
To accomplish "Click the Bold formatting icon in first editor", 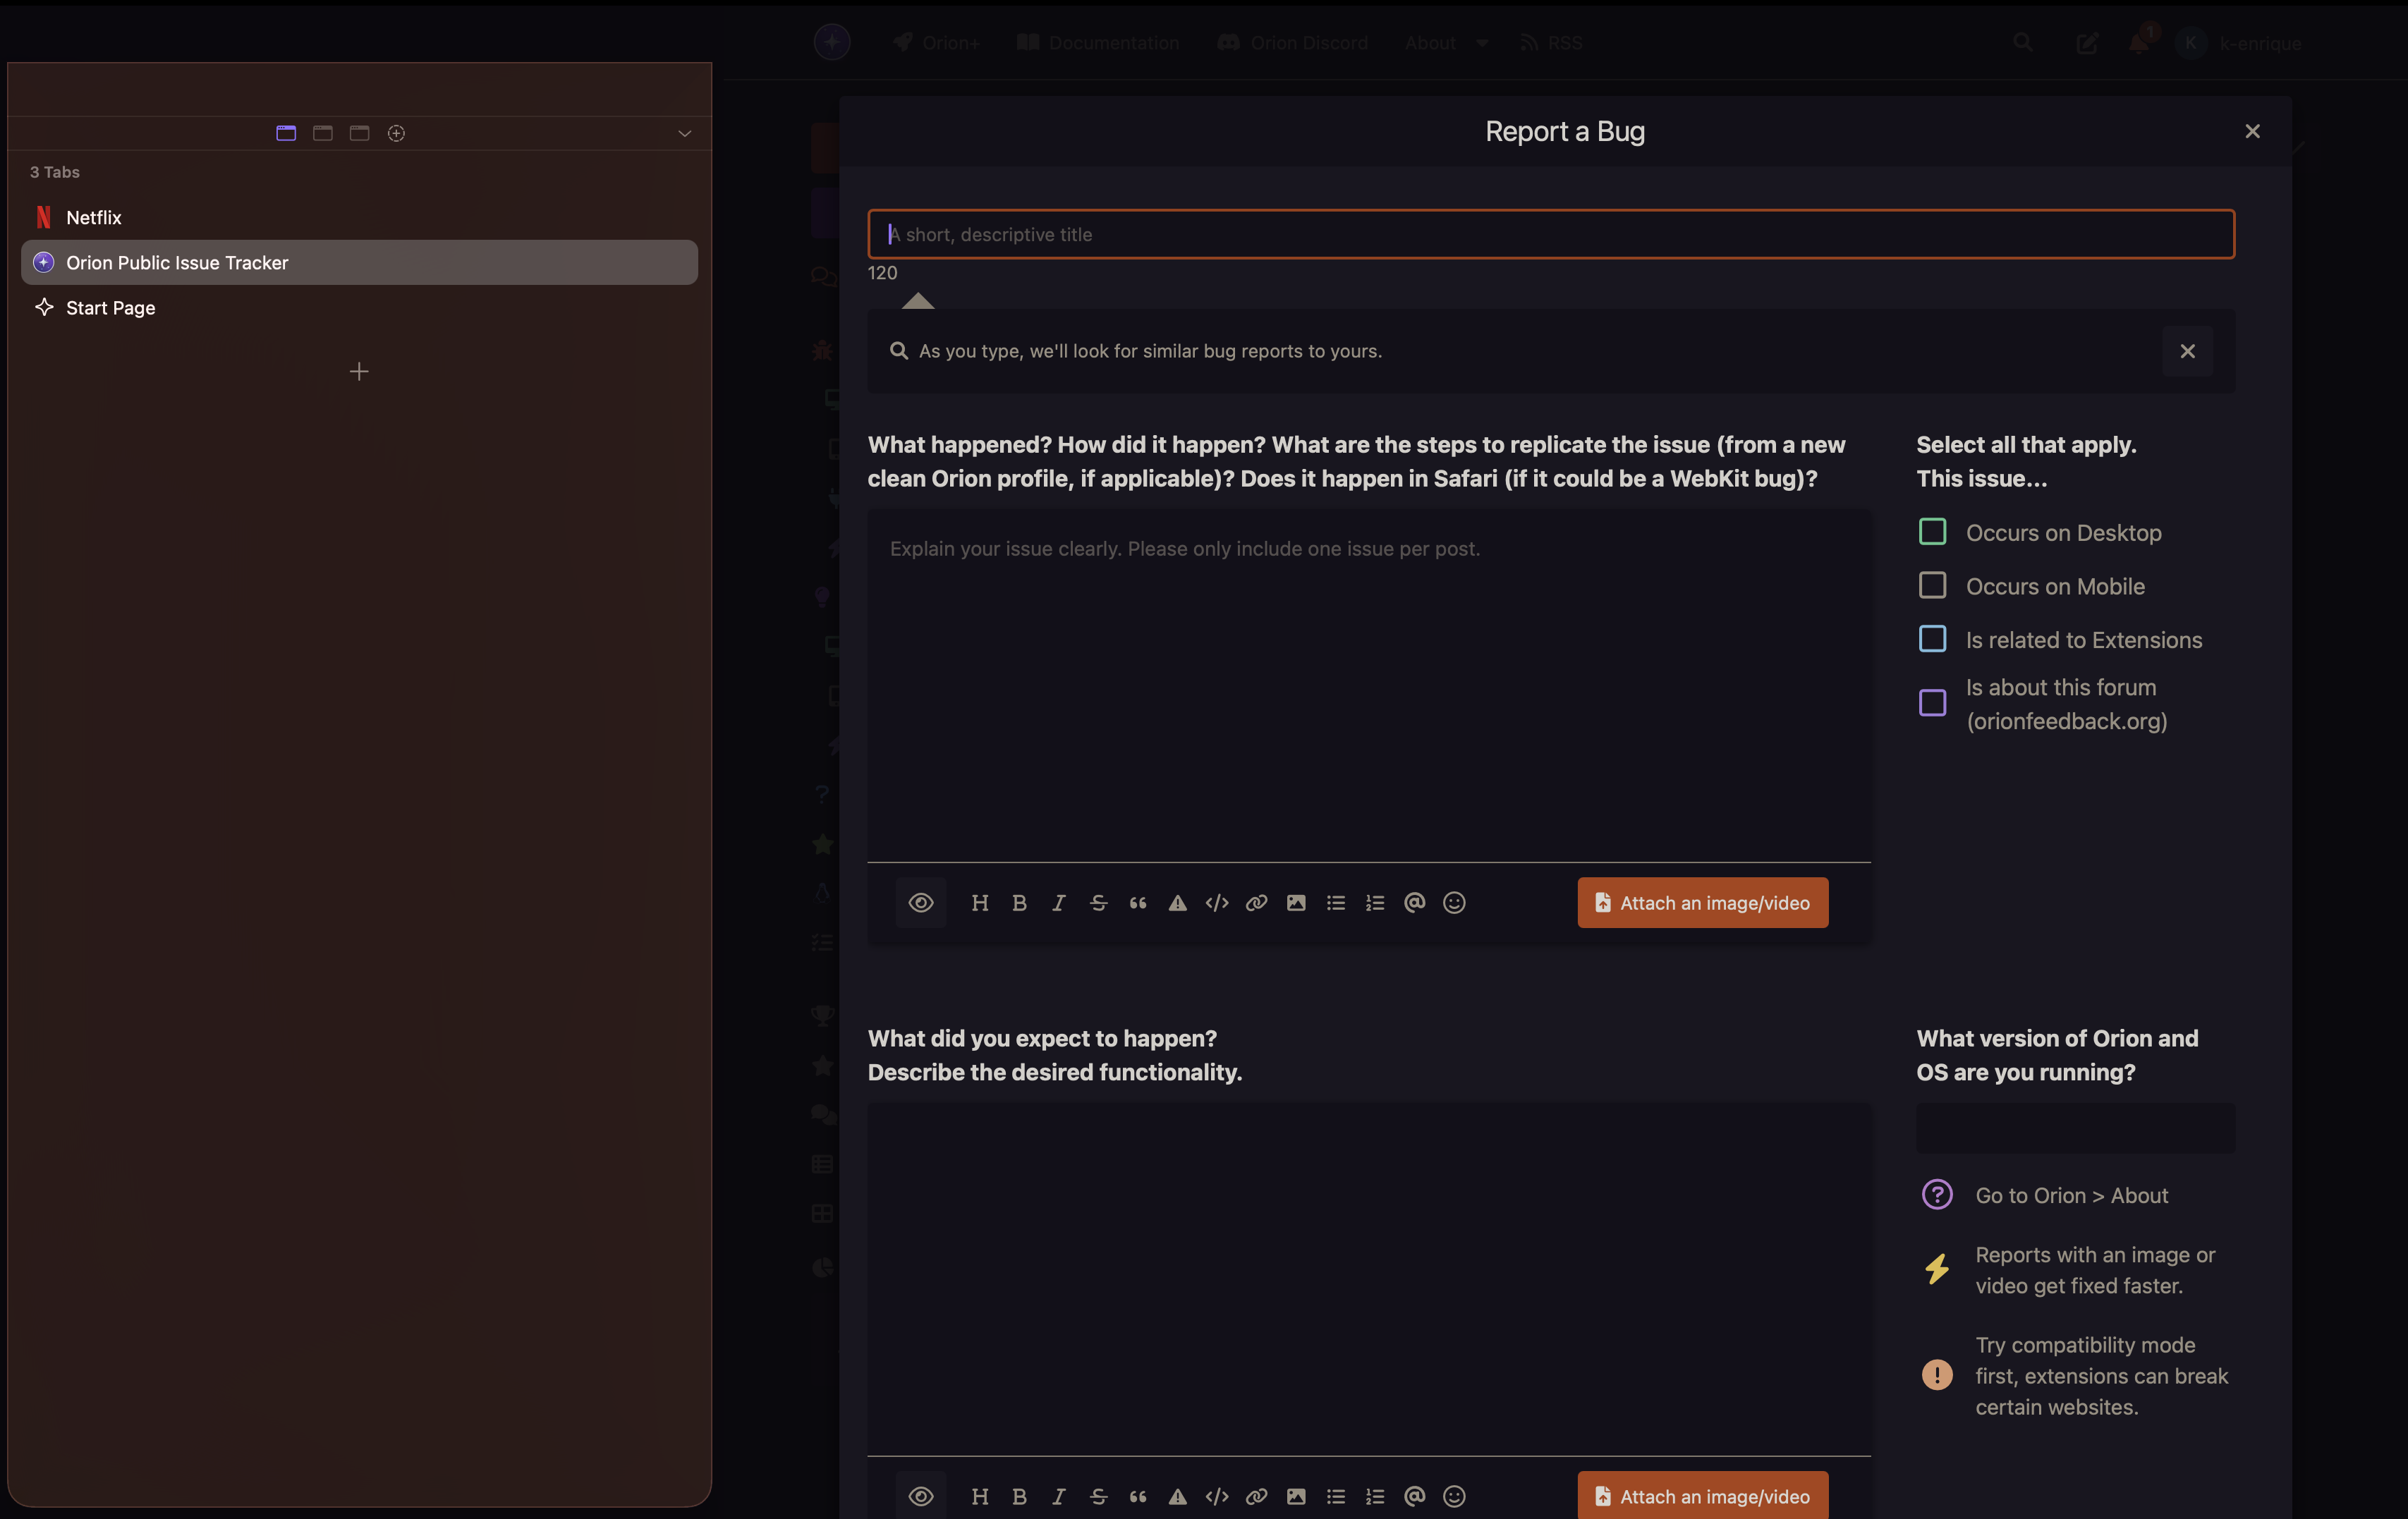I will click(x=1019, y=903).
